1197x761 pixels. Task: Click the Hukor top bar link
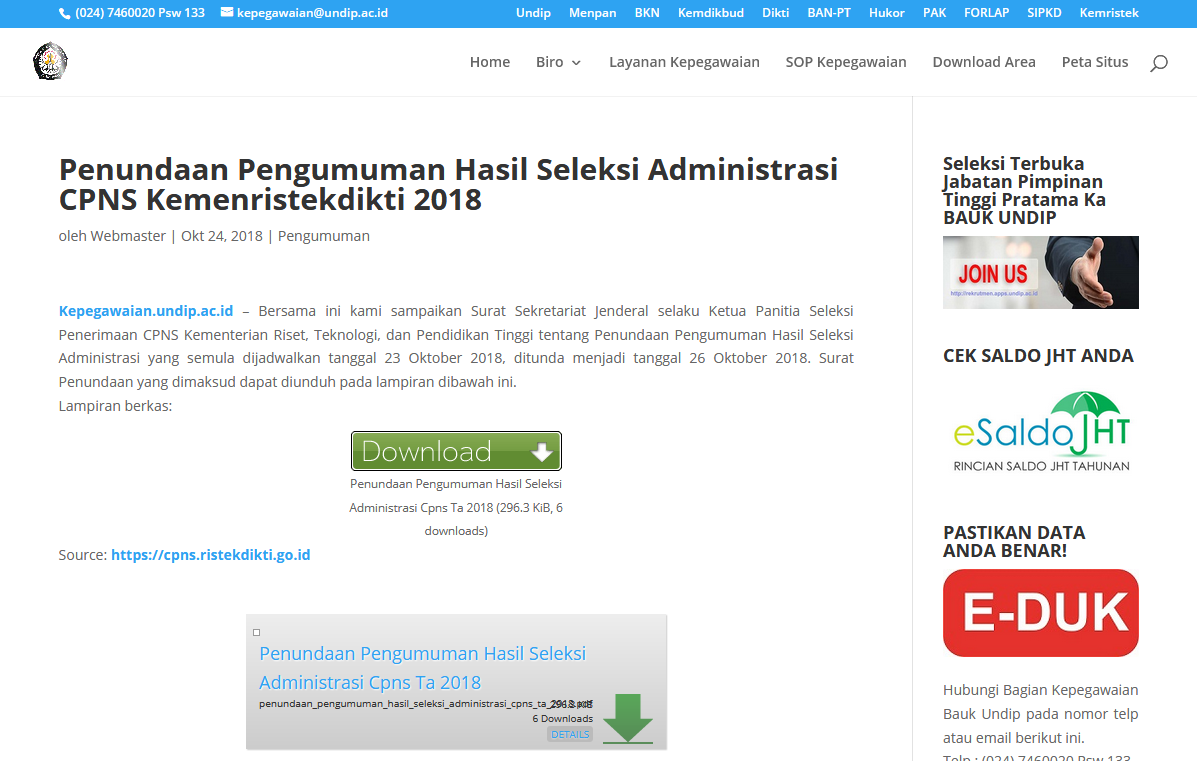tap(886, 13)
